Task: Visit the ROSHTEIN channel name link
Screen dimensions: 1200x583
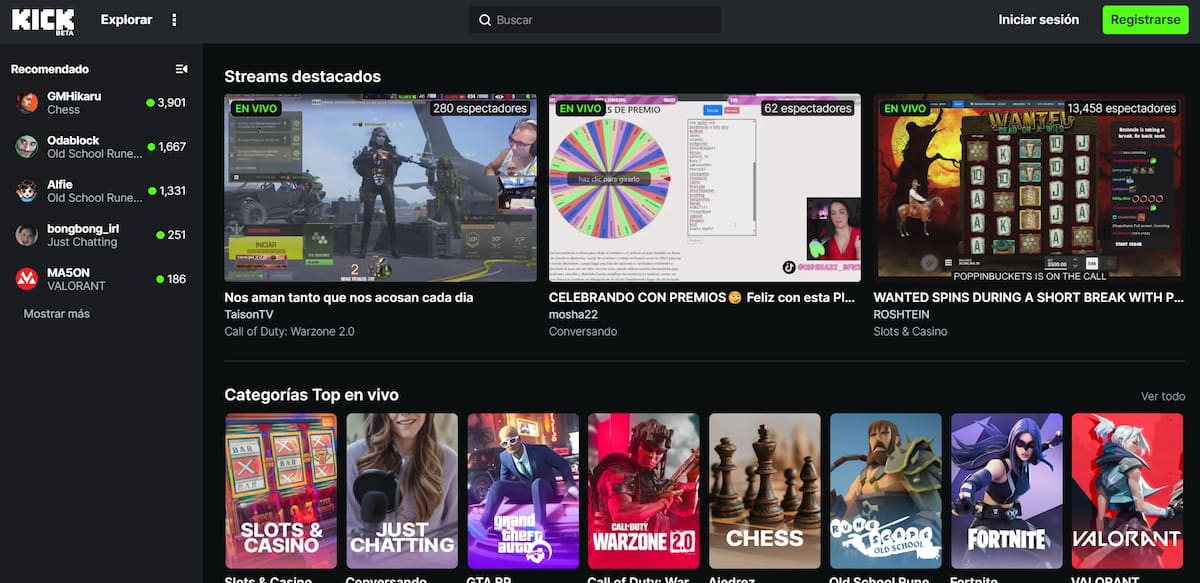Action: pyautogui.click(x=903, y=315)
